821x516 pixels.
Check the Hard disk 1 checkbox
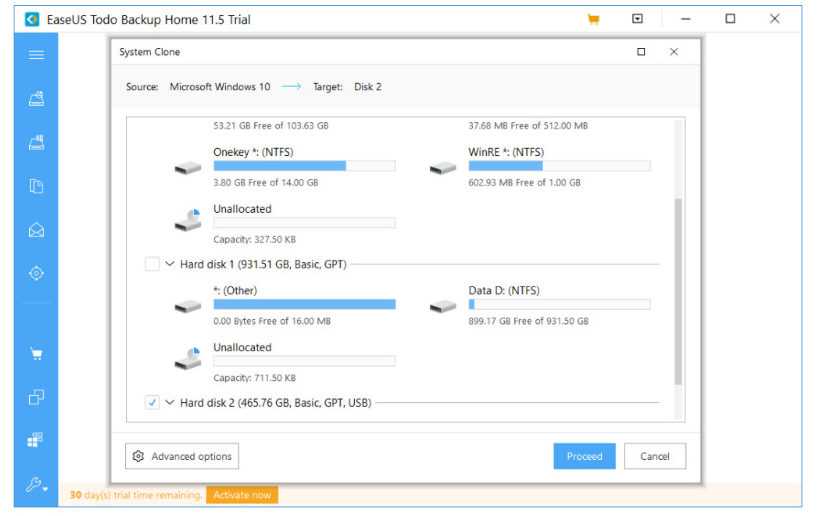[x=152, y=264]
